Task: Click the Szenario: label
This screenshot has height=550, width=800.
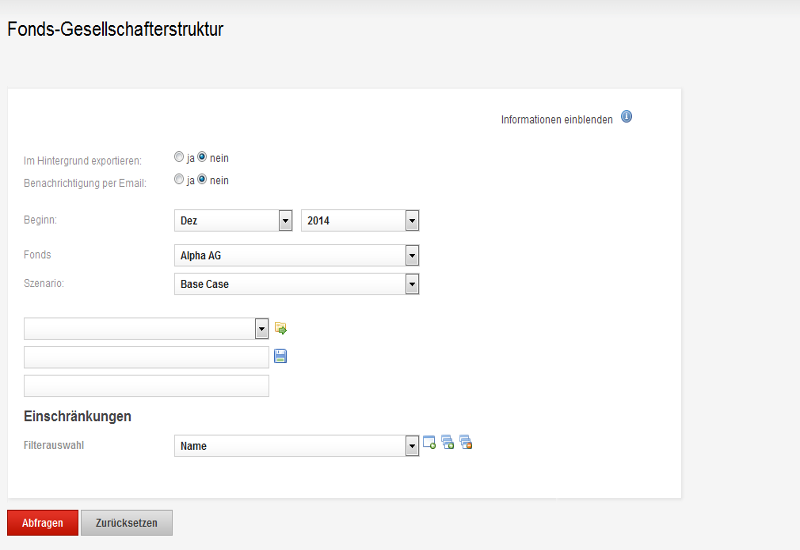Action: tap(44, 283)
